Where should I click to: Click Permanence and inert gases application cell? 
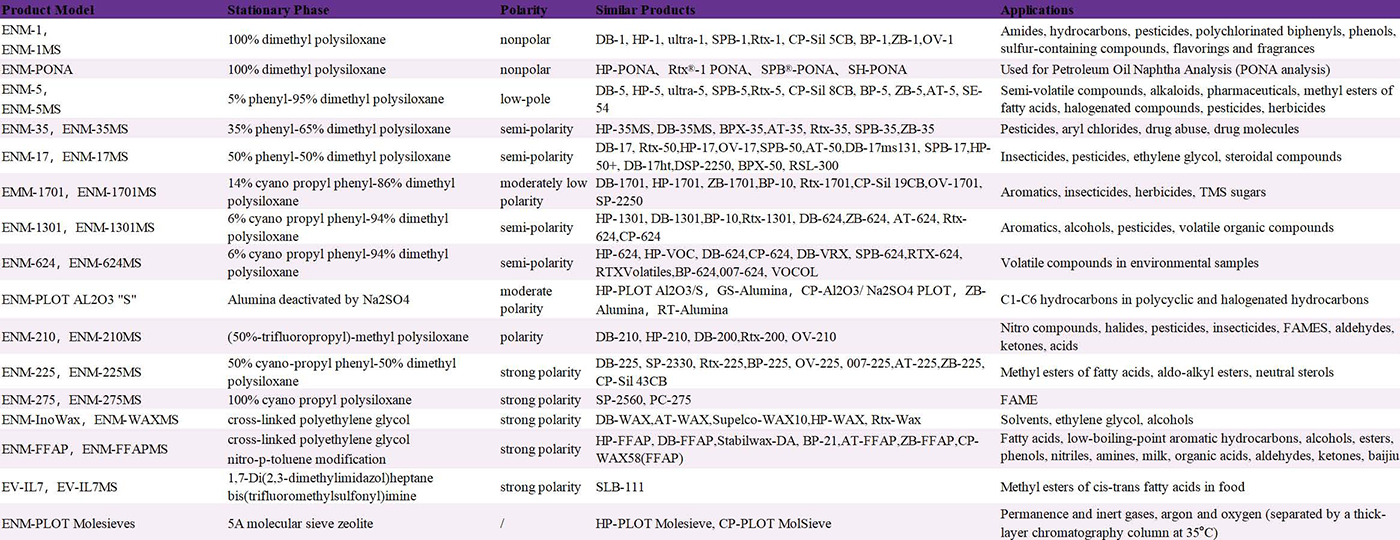click(1195, 523)
